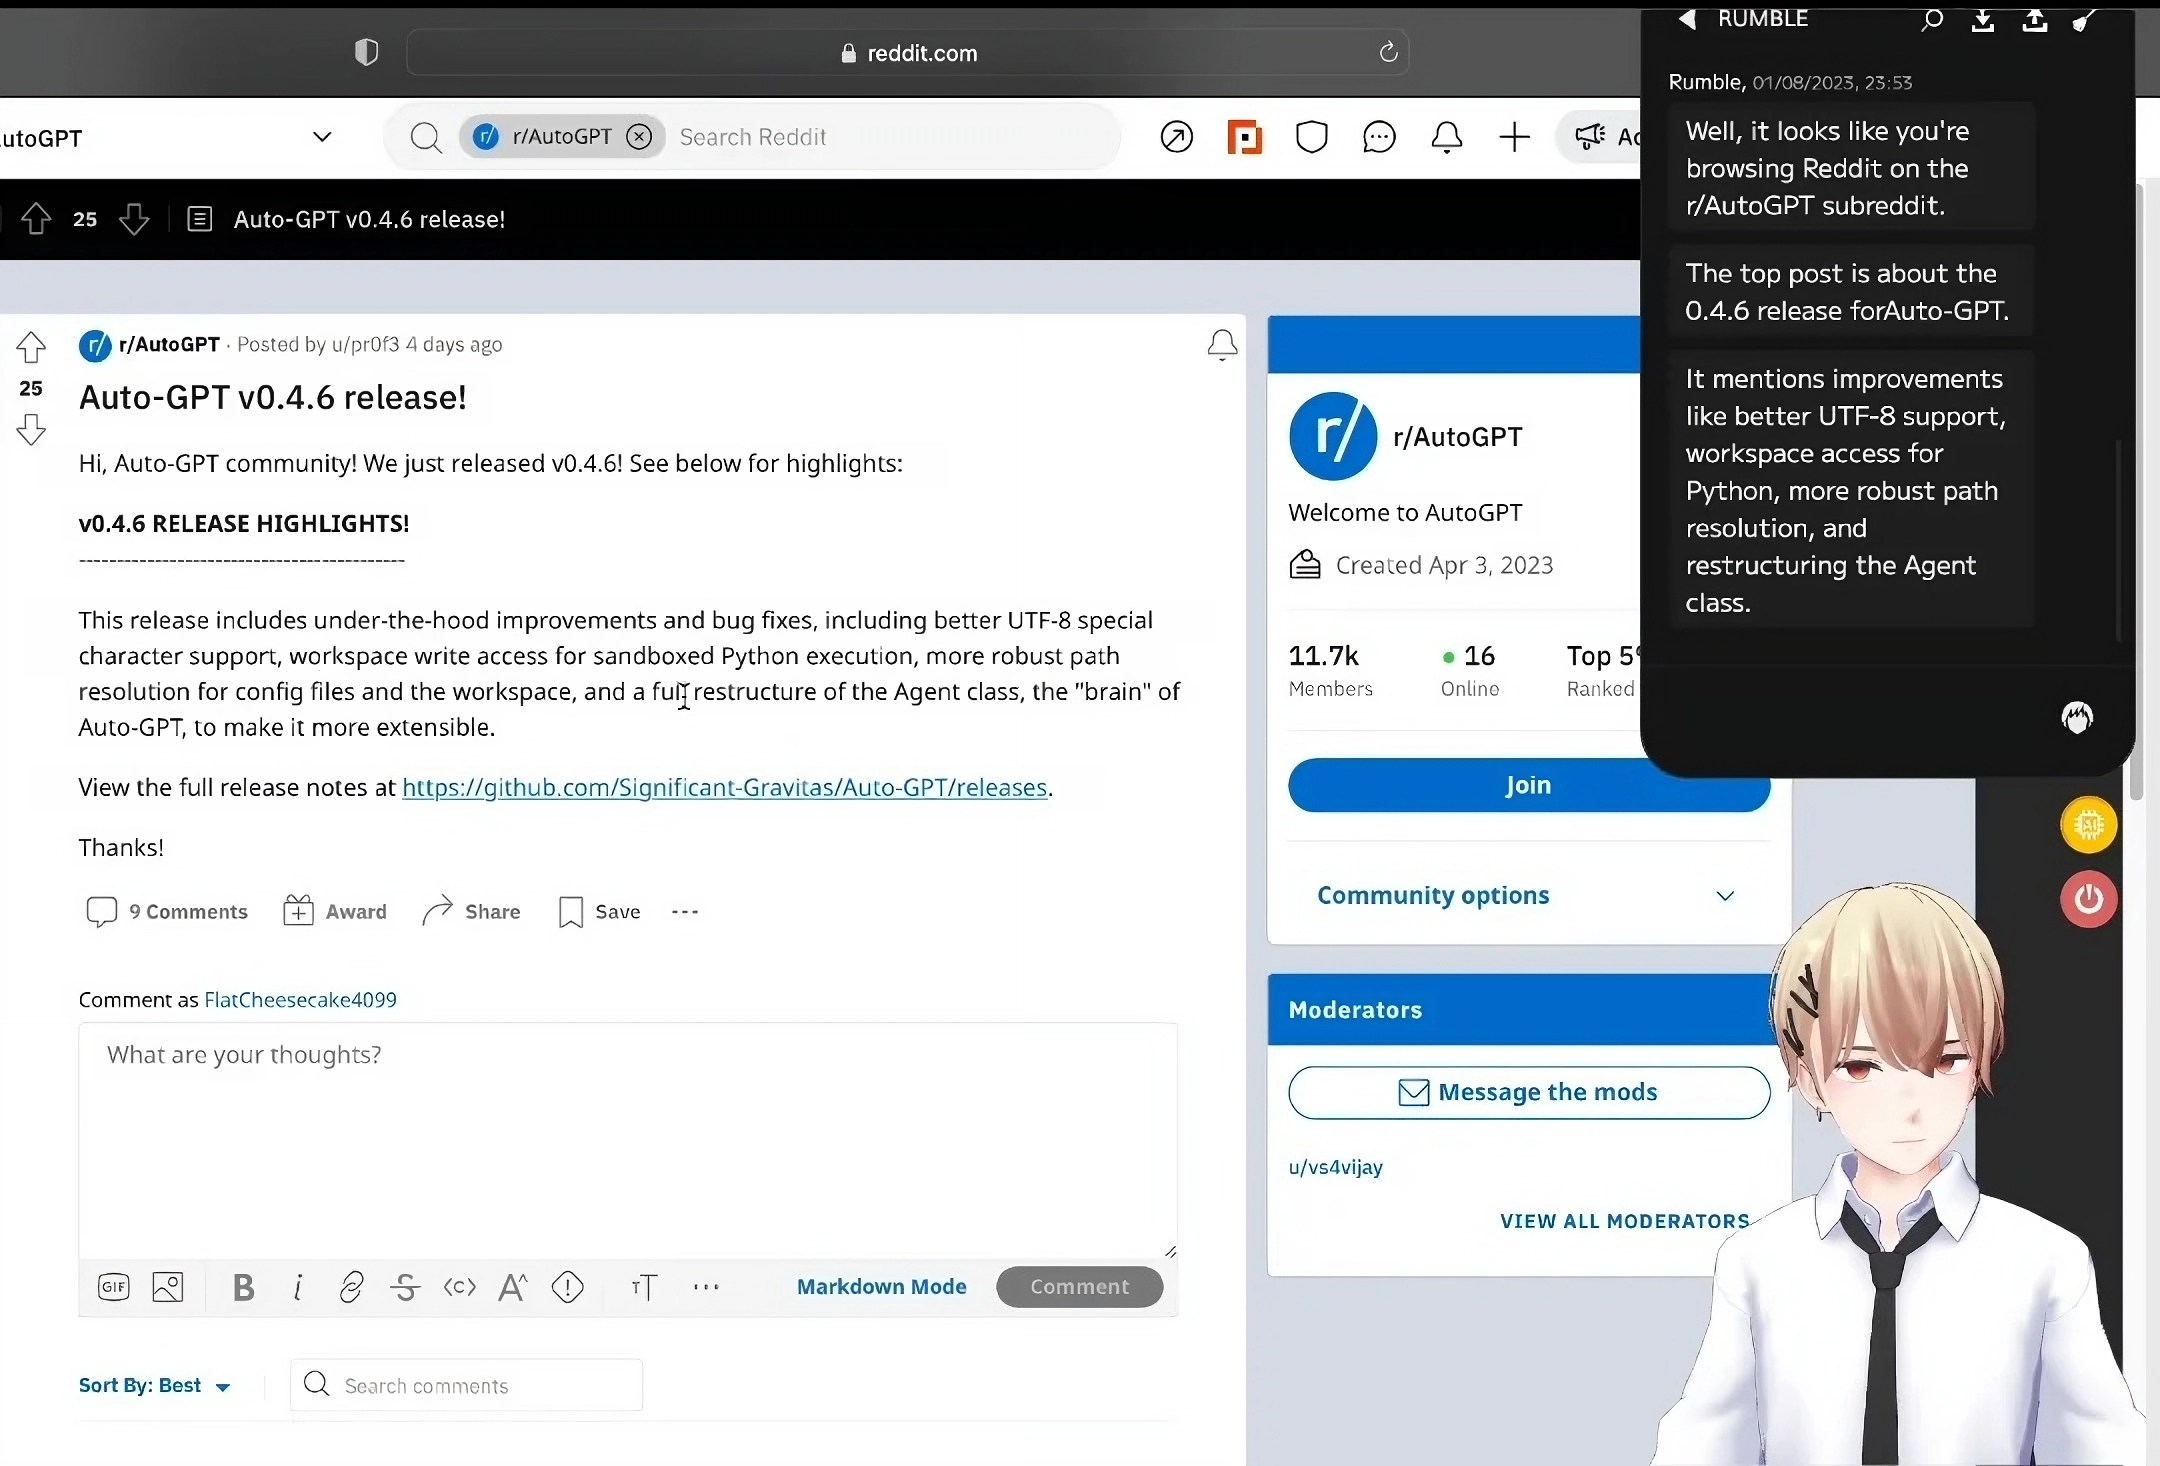Open more options on the post
The width and height of the screenshot is (2160, 1466).
(x=685, y=912)
